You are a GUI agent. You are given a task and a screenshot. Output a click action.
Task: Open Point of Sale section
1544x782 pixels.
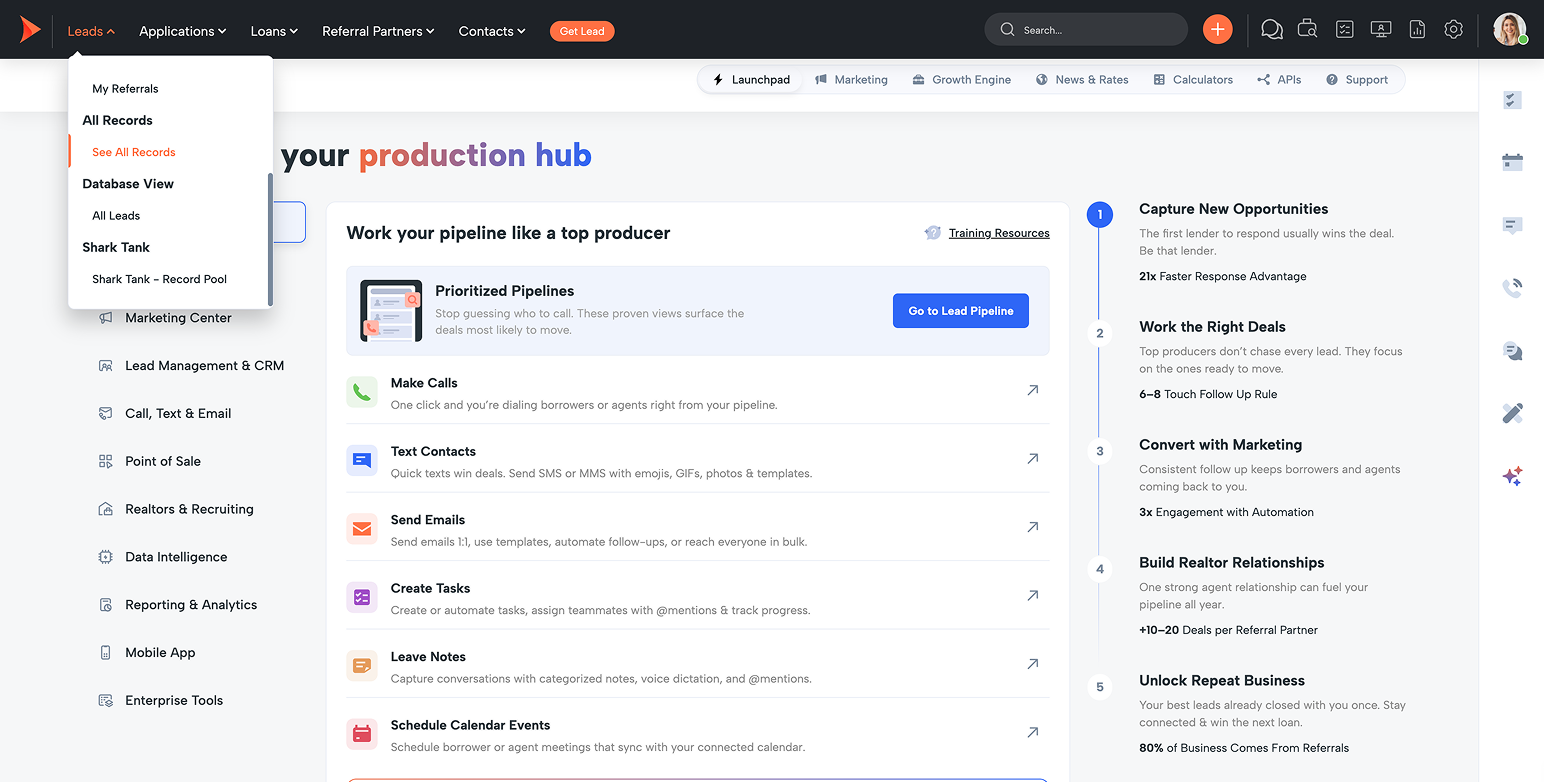[x=163, y=462]
